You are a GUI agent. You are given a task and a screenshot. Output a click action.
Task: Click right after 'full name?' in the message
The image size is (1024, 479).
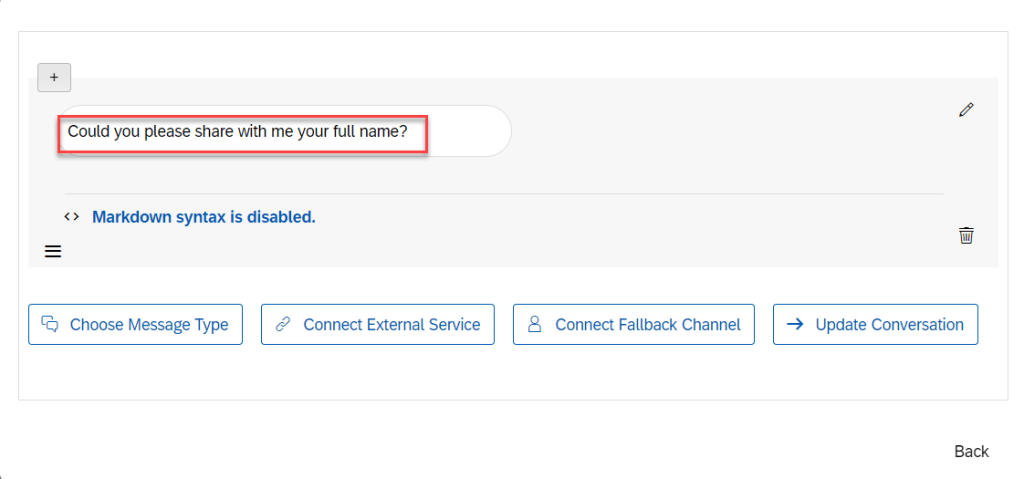pyautogui.click(x=425, y=131)
